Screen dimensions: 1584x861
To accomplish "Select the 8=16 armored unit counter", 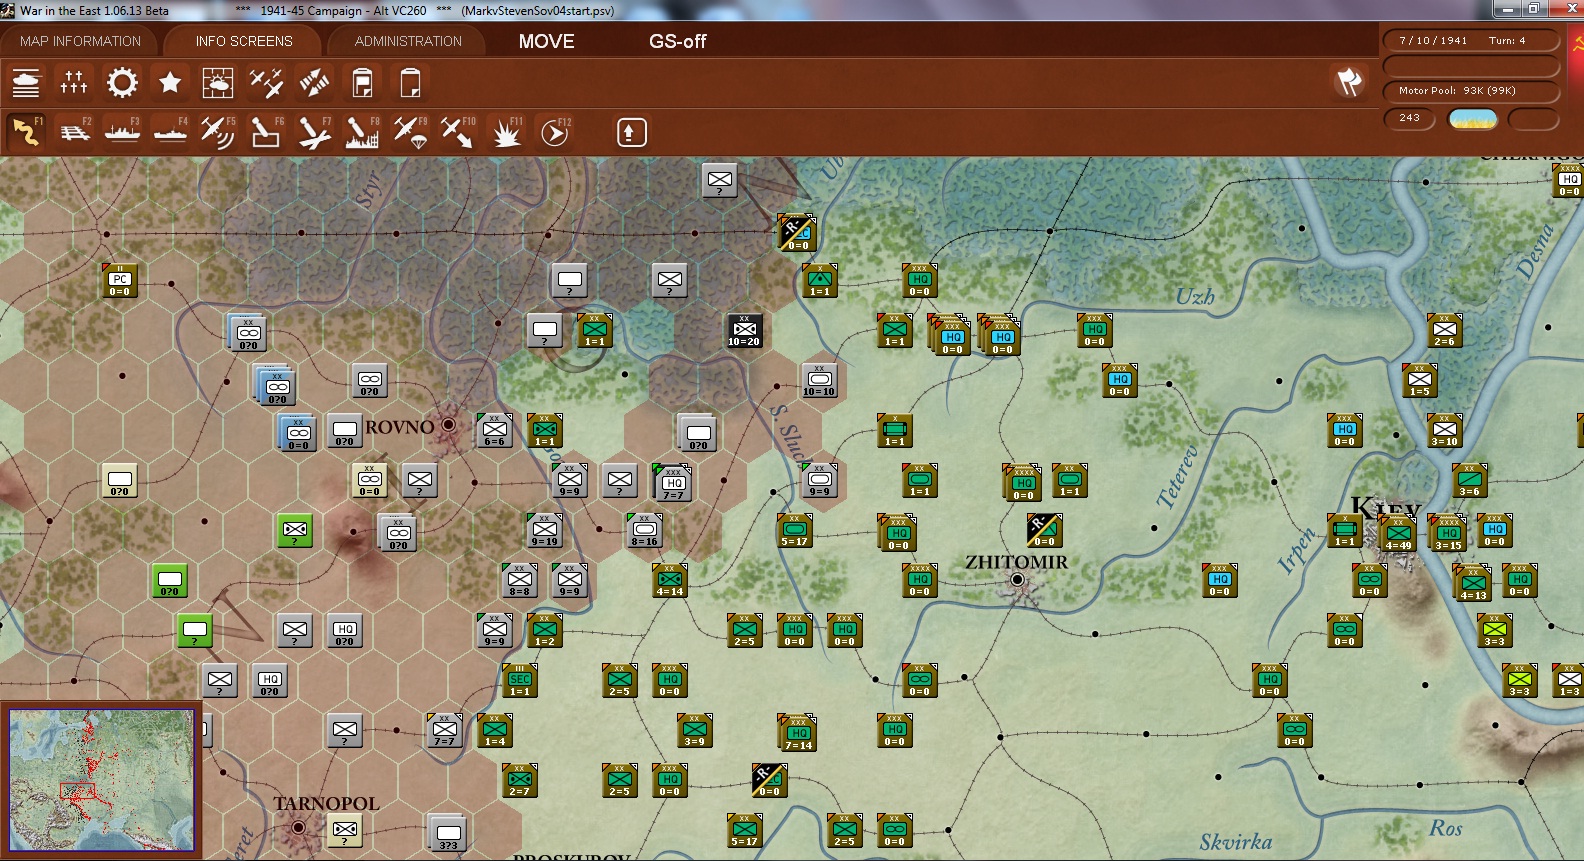I will pos(644,530).
